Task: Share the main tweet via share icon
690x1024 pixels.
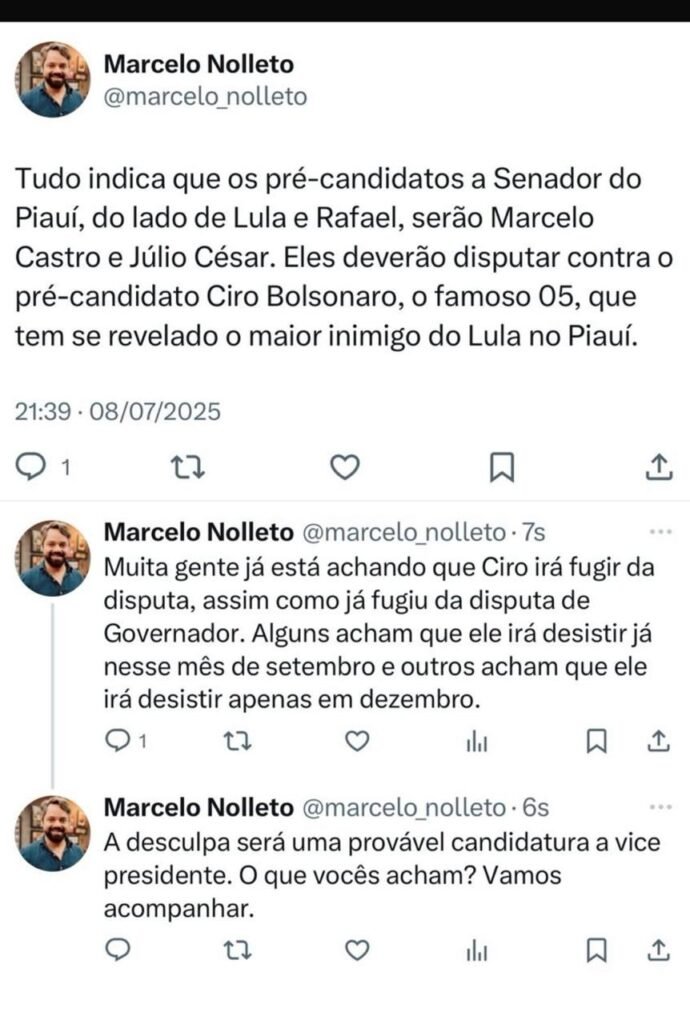Action: (658, 466)
